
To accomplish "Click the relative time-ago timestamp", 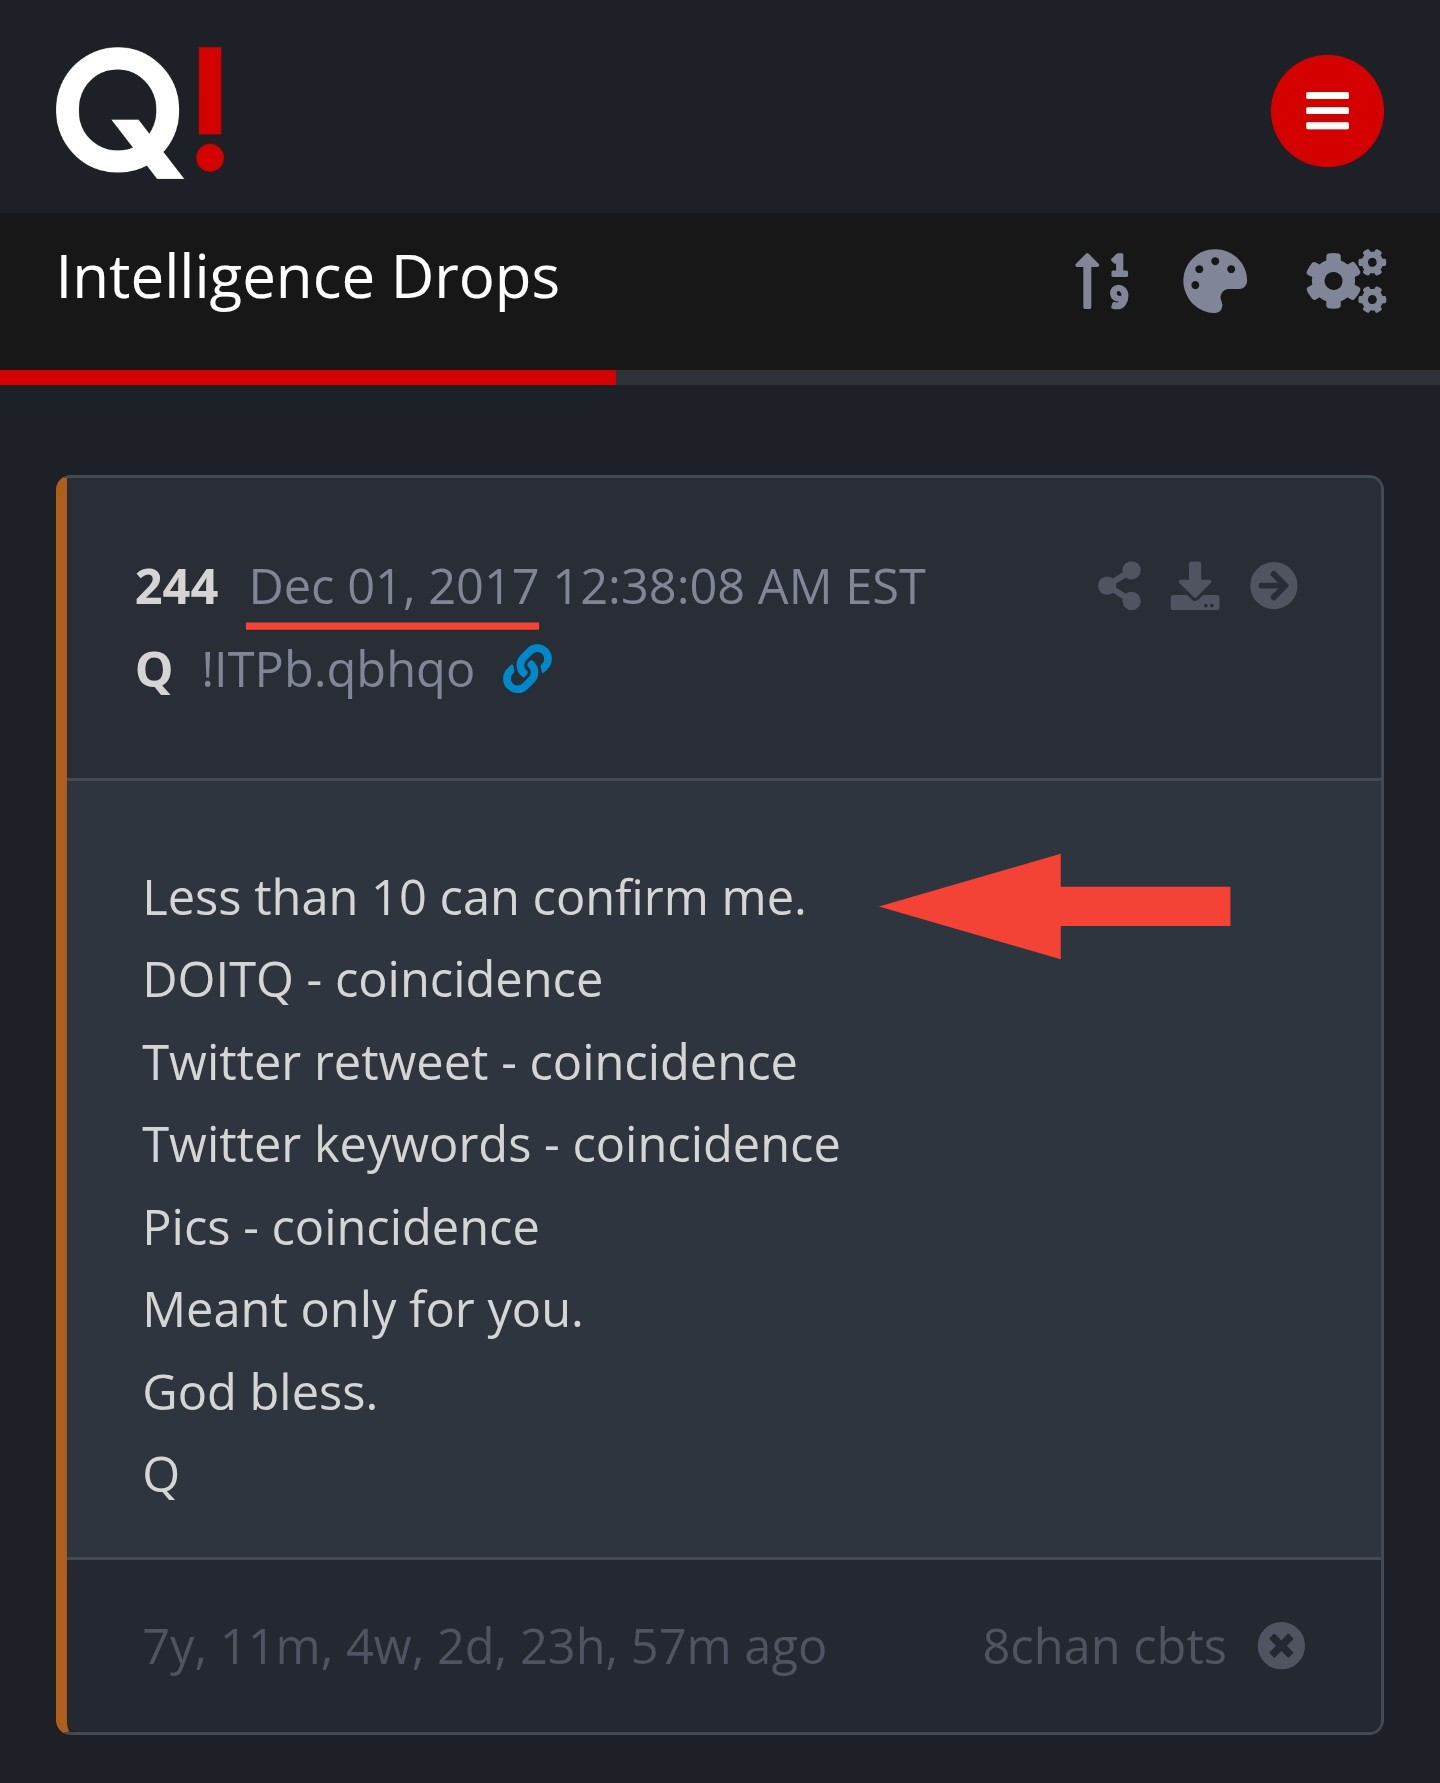I will tap(484, 1646).
